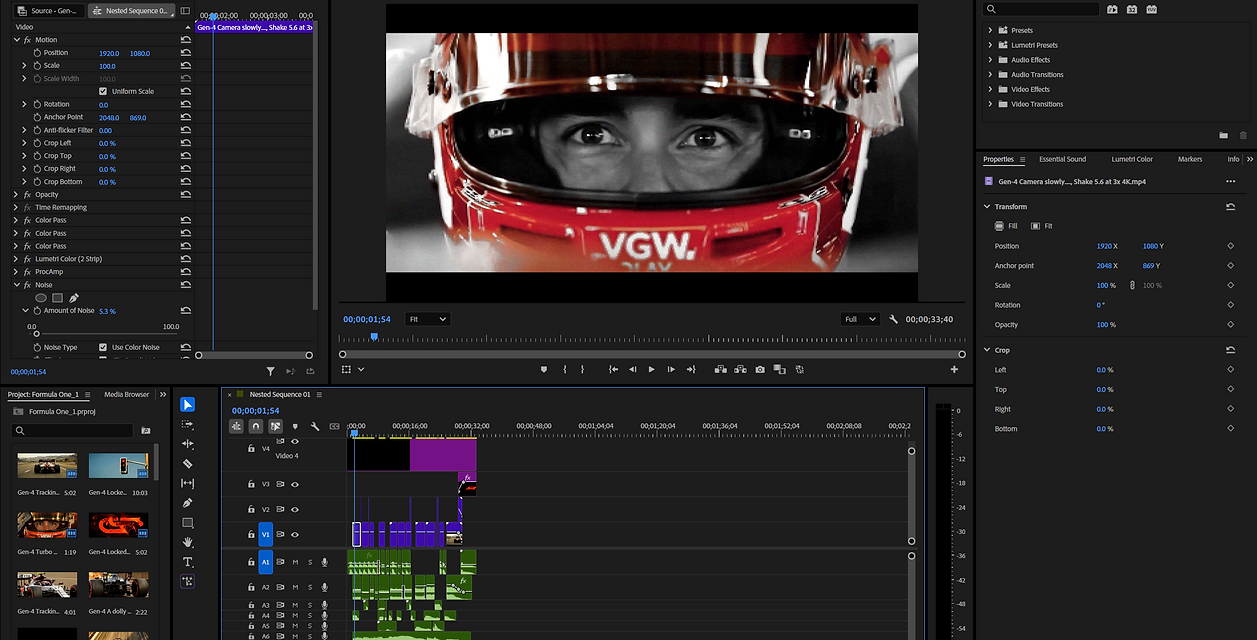Image resolution: width=1257 pixels, height=640 pixels.
Task: Click the free draw bezier mask pen for Noise
Action: [74, 298]
